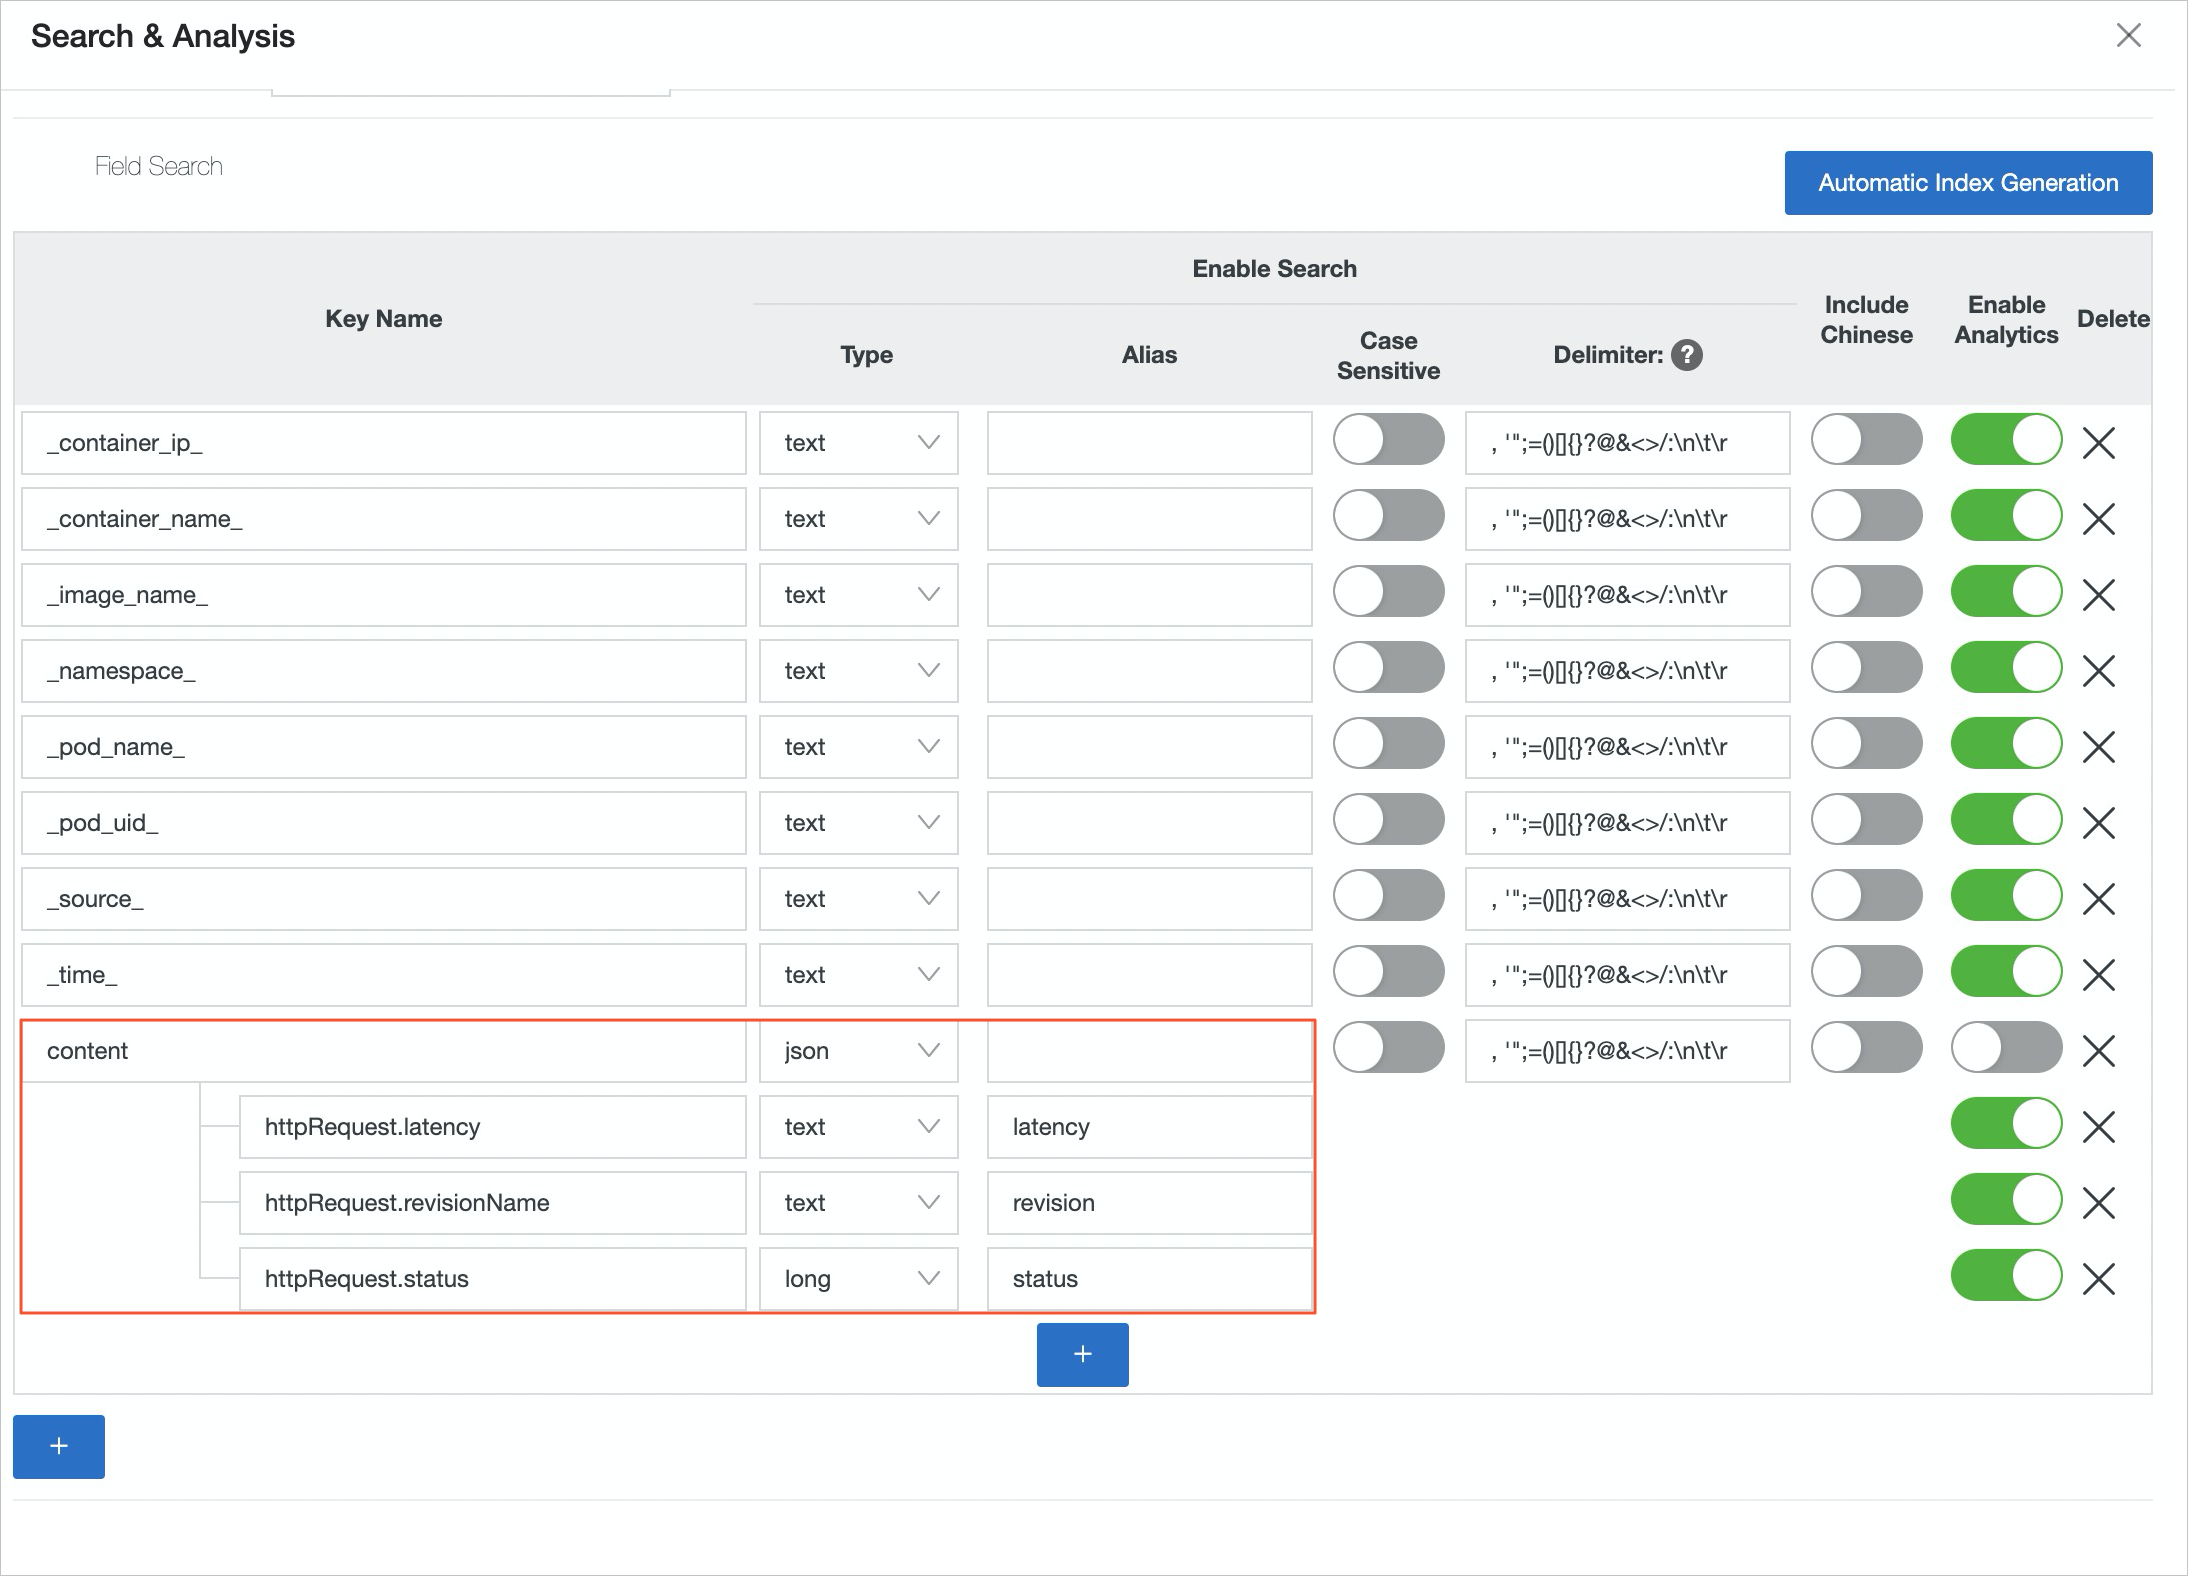Open Type dropdown for _container_ip_

tap(859, 443)
